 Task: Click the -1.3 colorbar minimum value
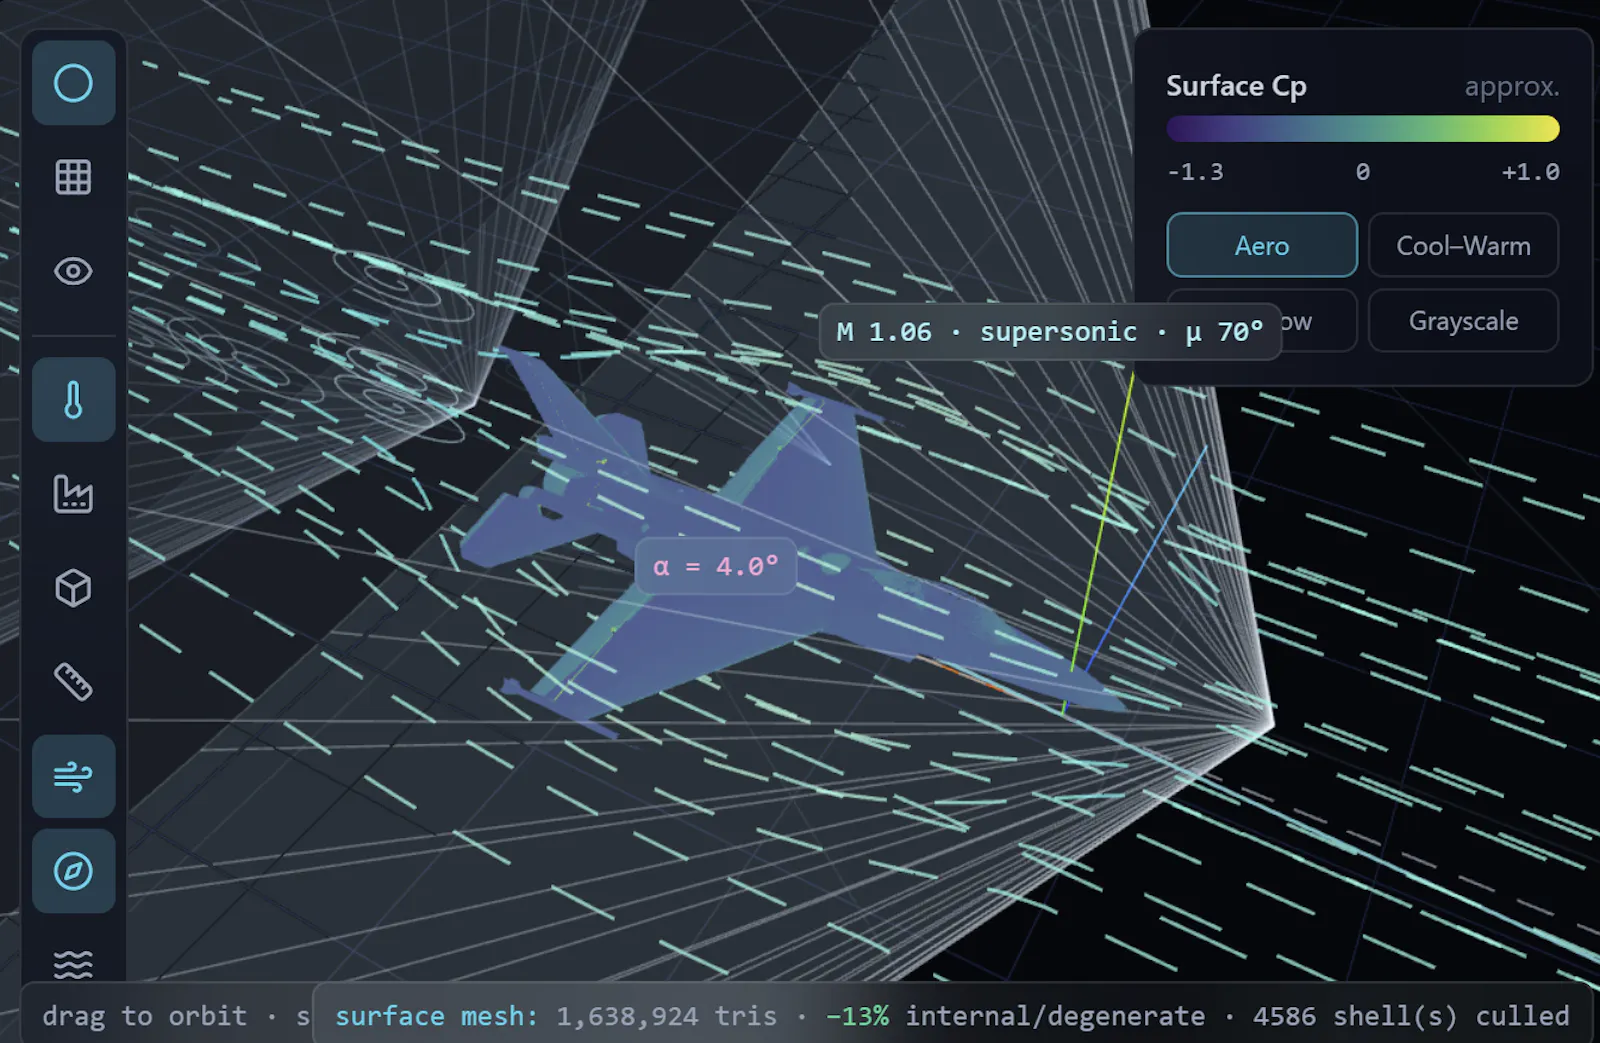1195,172
